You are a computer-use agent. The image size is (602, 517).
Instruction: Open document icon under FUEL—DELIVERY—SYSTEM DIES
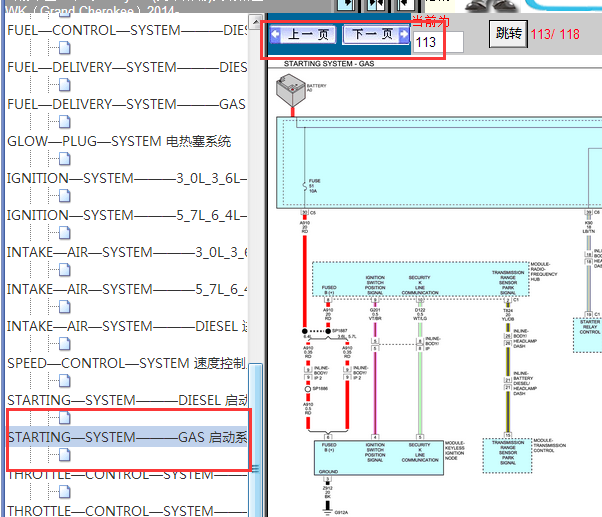64,85
